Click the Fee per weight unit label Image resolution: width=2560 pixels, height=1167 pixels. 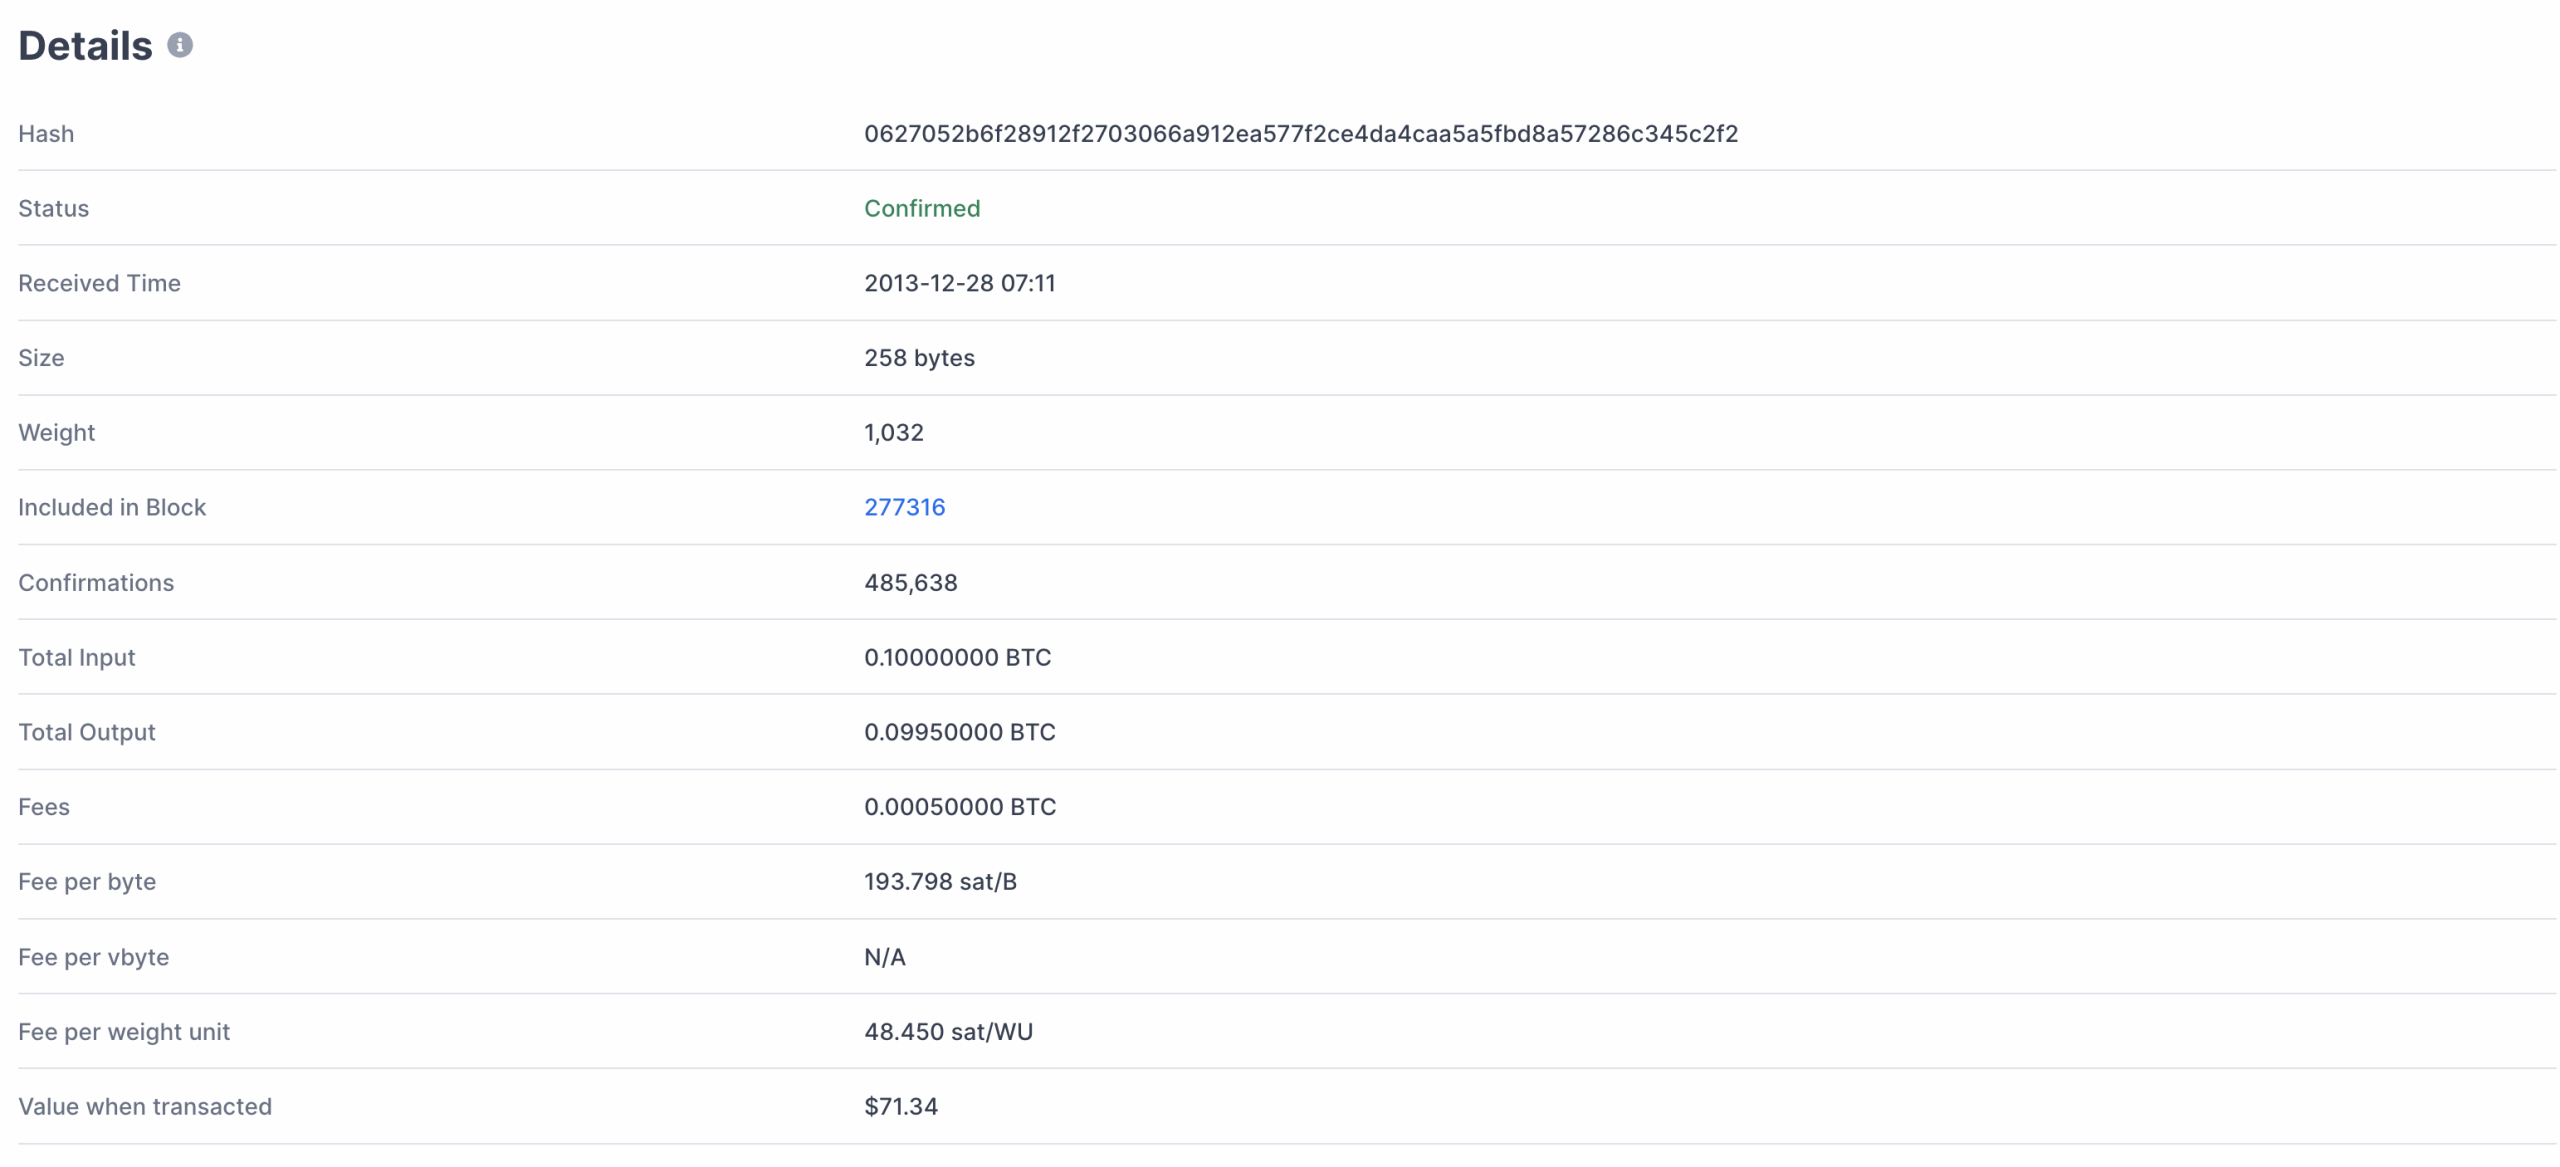pos(124,1032)
